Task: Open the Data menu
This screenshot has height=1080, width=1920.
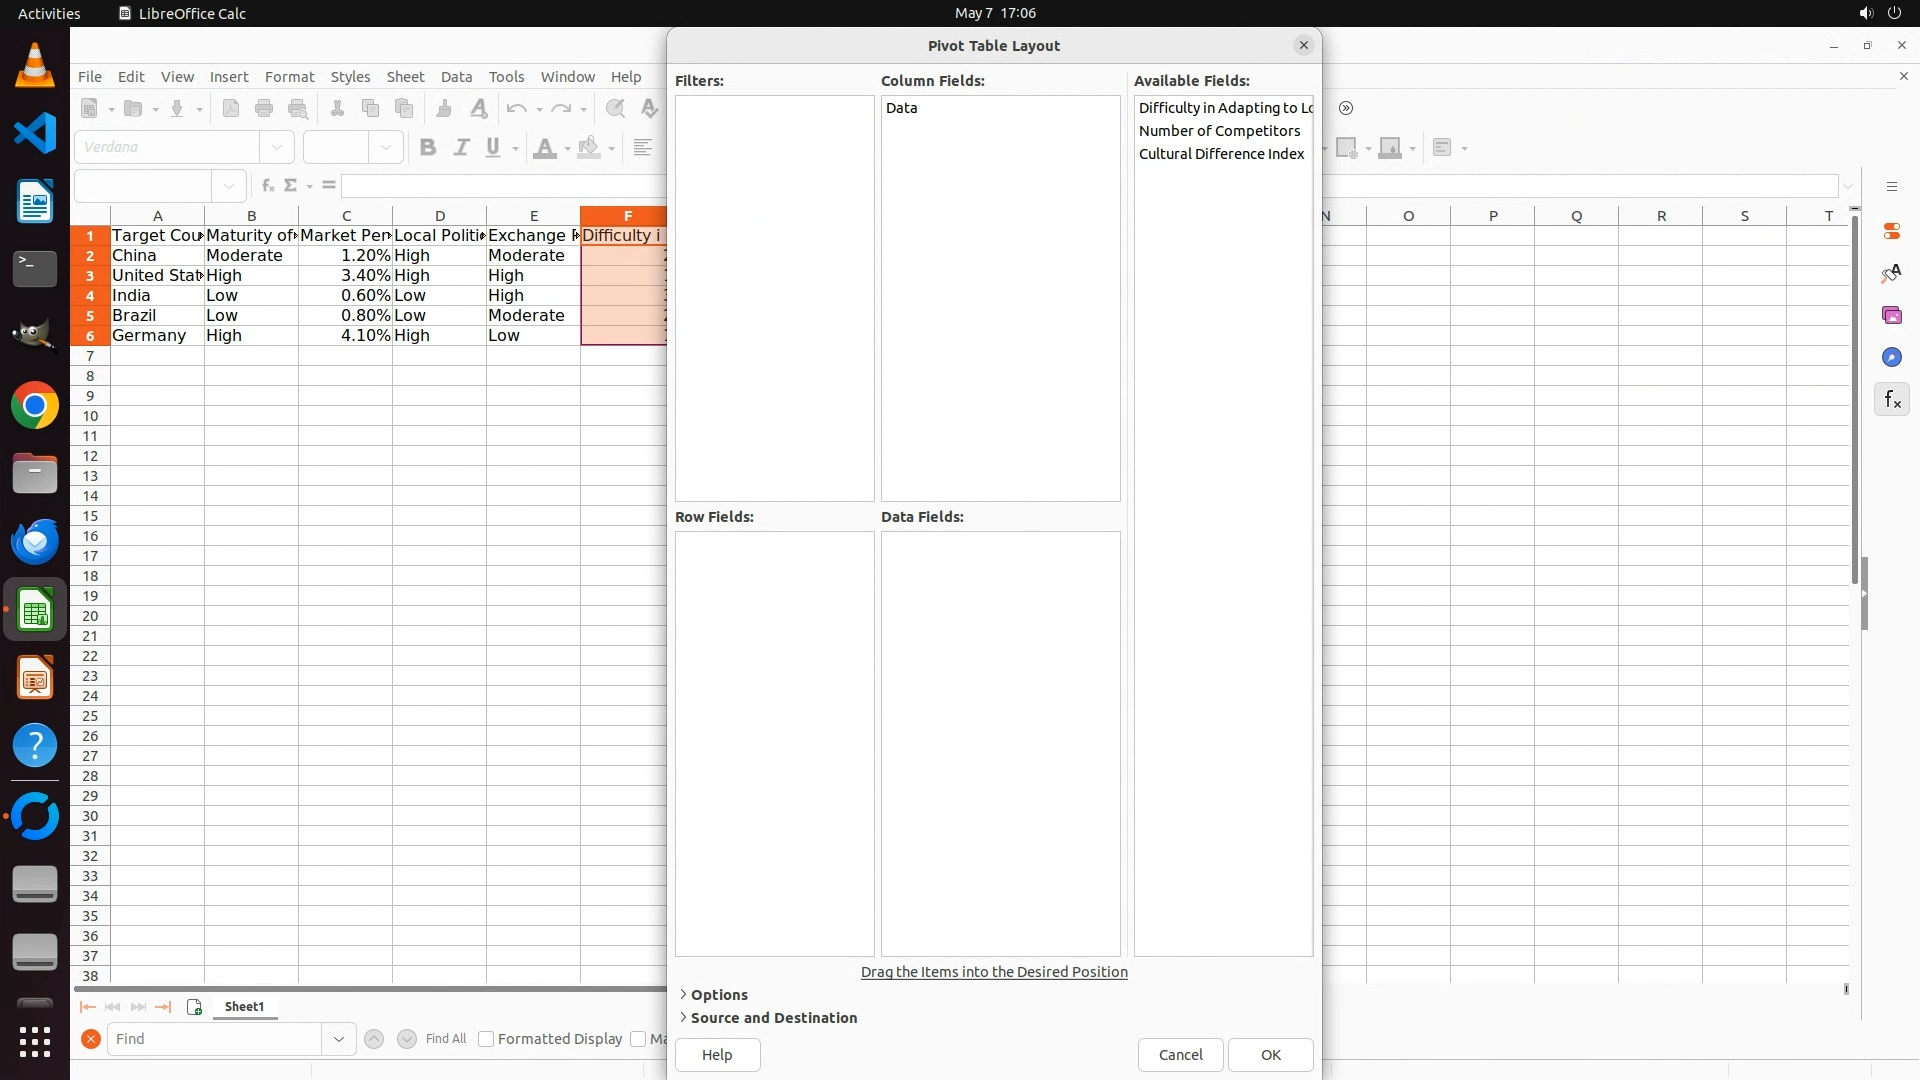Action: click(x=456, y=77)
